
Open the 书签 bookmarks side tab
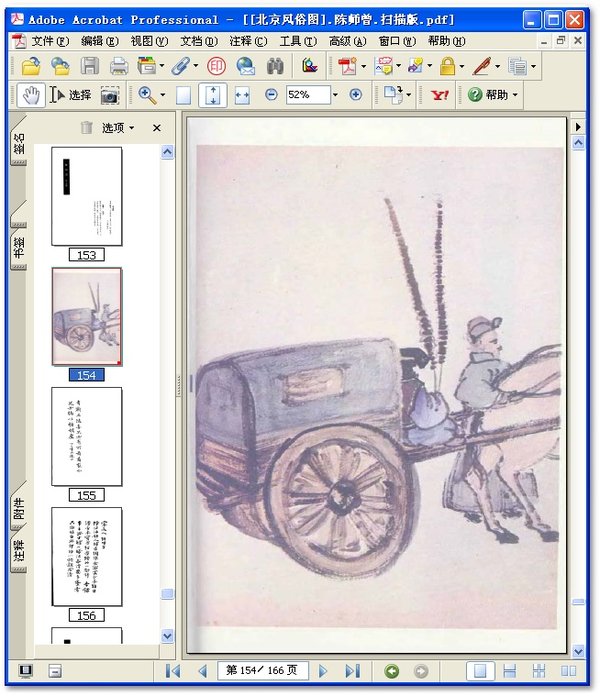(x=19, y=247)
